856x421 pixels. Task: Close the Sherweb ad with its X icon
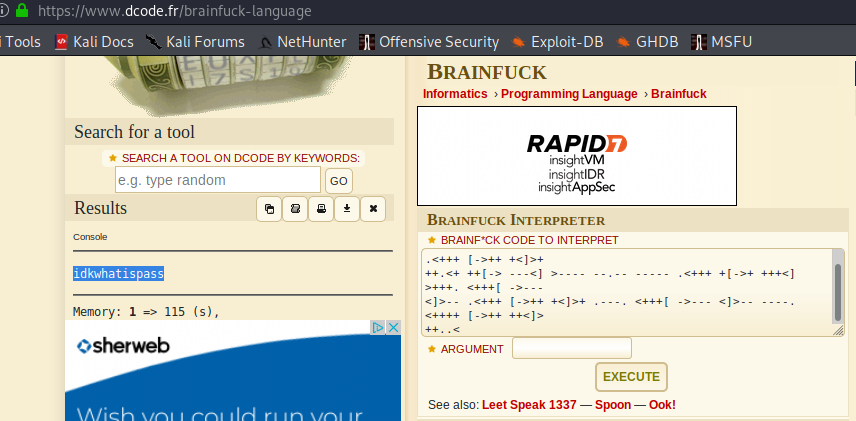[x=393, y=328]
